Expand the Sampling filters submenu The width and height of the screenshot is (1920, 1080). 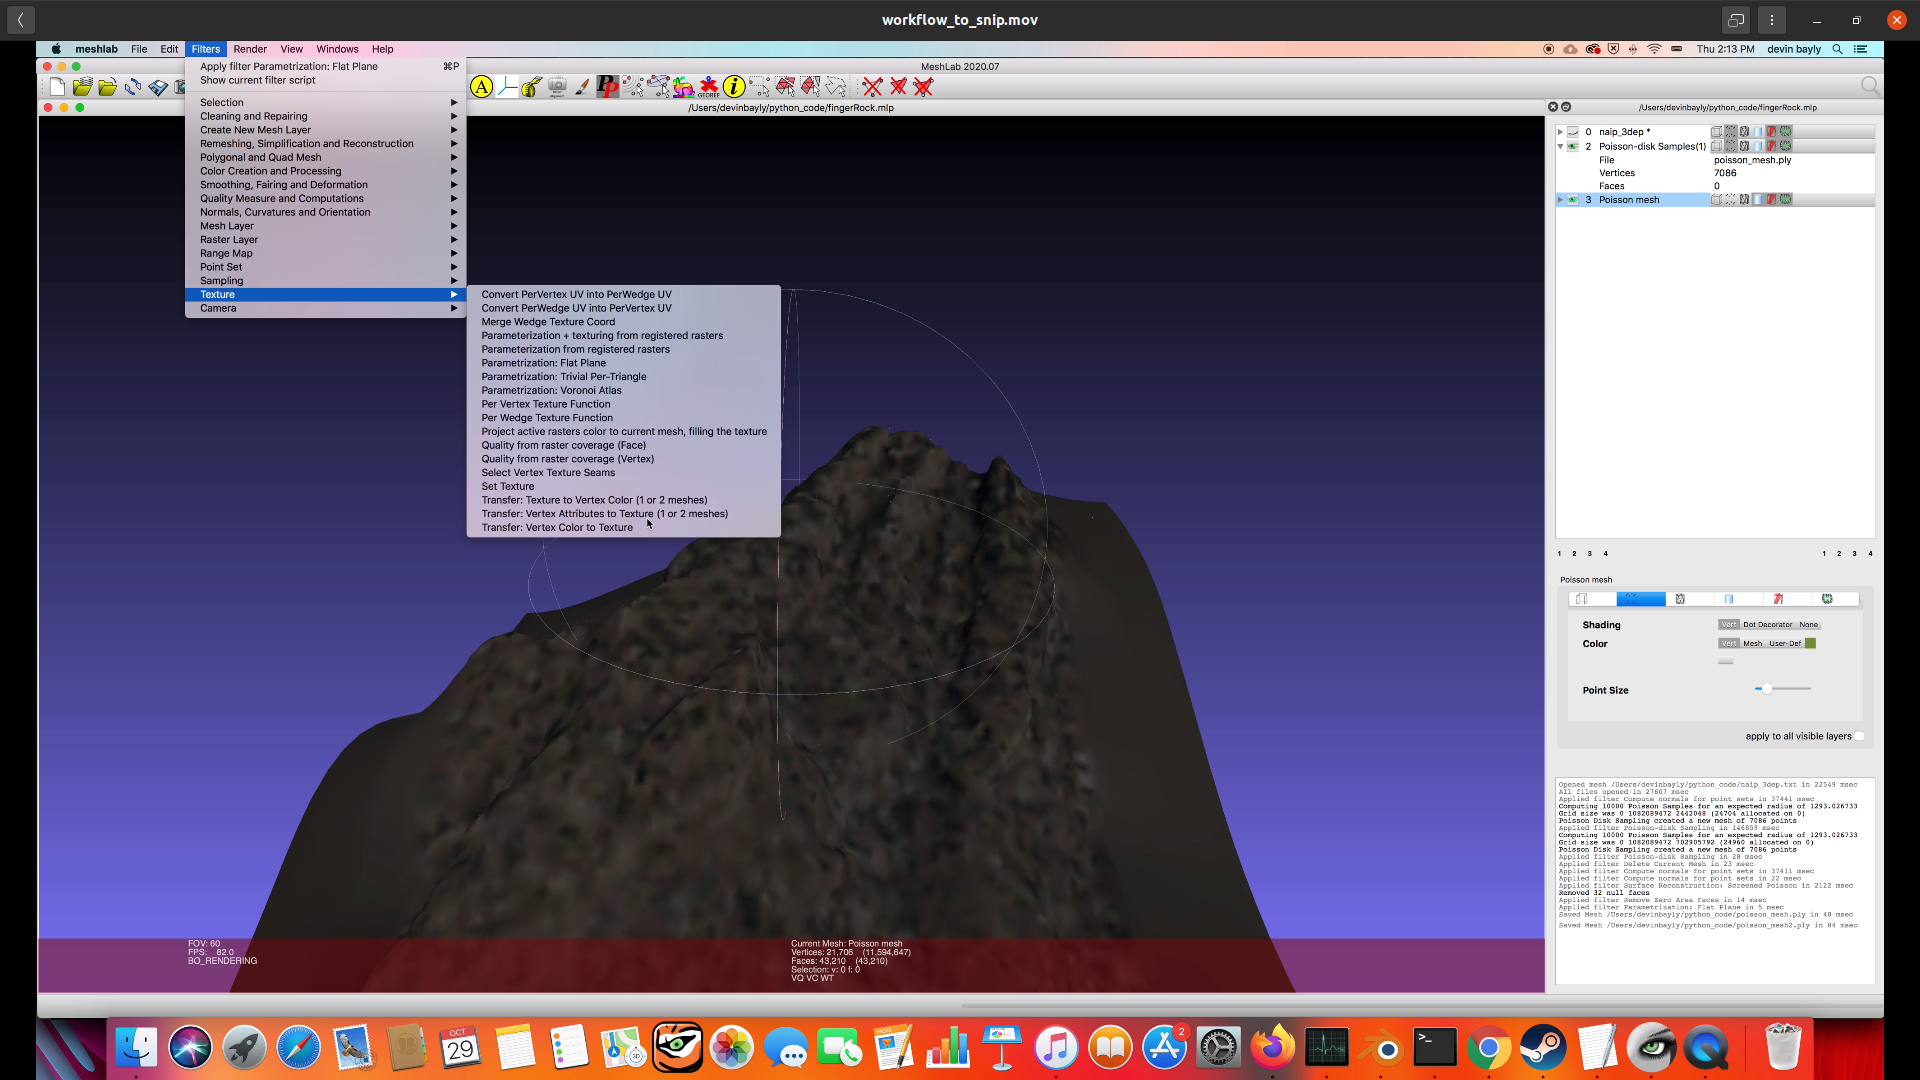coord(325,281)
